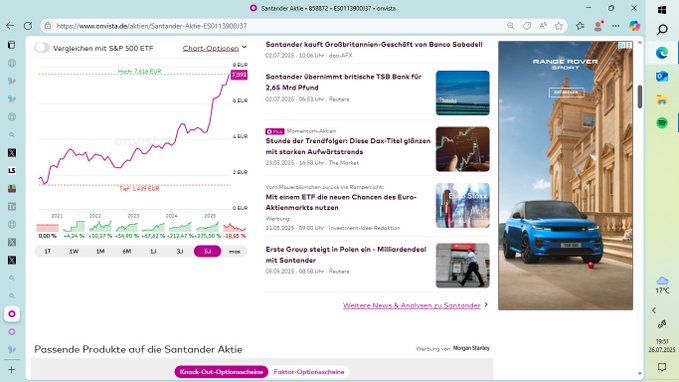
Task: Open File Explorer from taskbar
Action: (x=662, y=100)
